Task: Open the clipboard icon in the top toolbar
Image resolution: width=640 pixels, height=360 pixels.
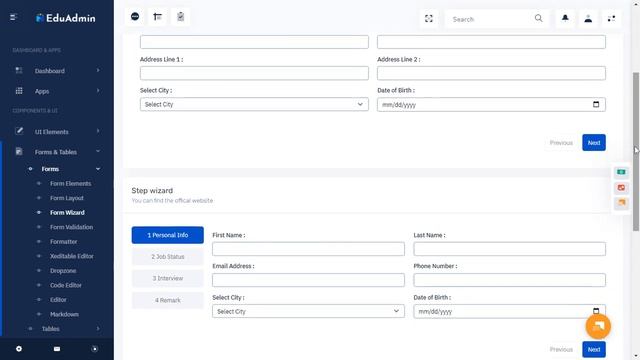Action: click(180, 17)
